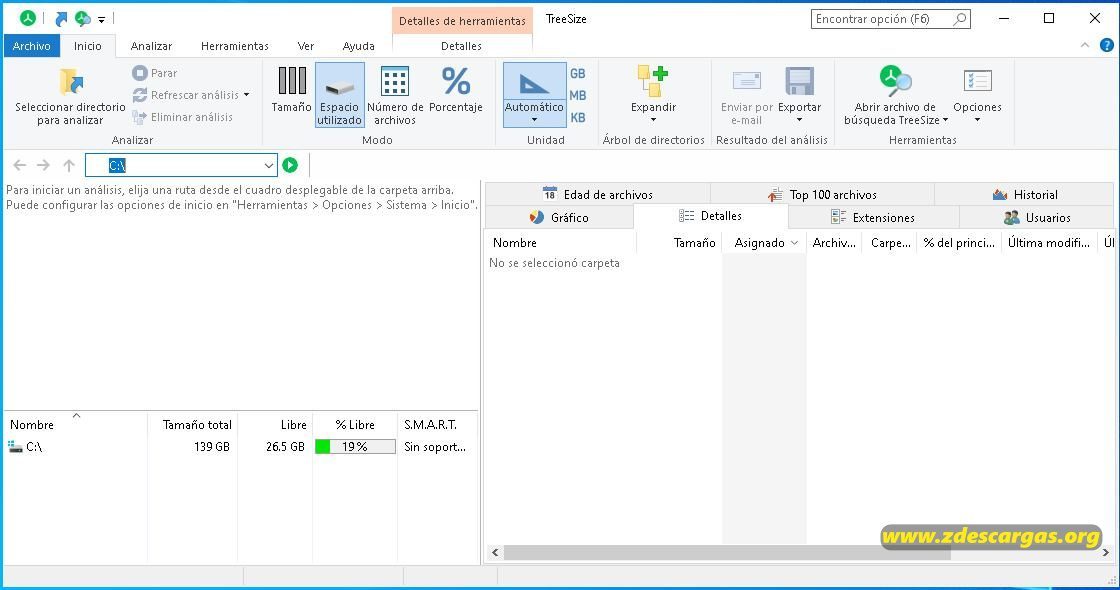The image size is (1120, 590).
Task: Switch unit to MB
Action: pos(578,95)
